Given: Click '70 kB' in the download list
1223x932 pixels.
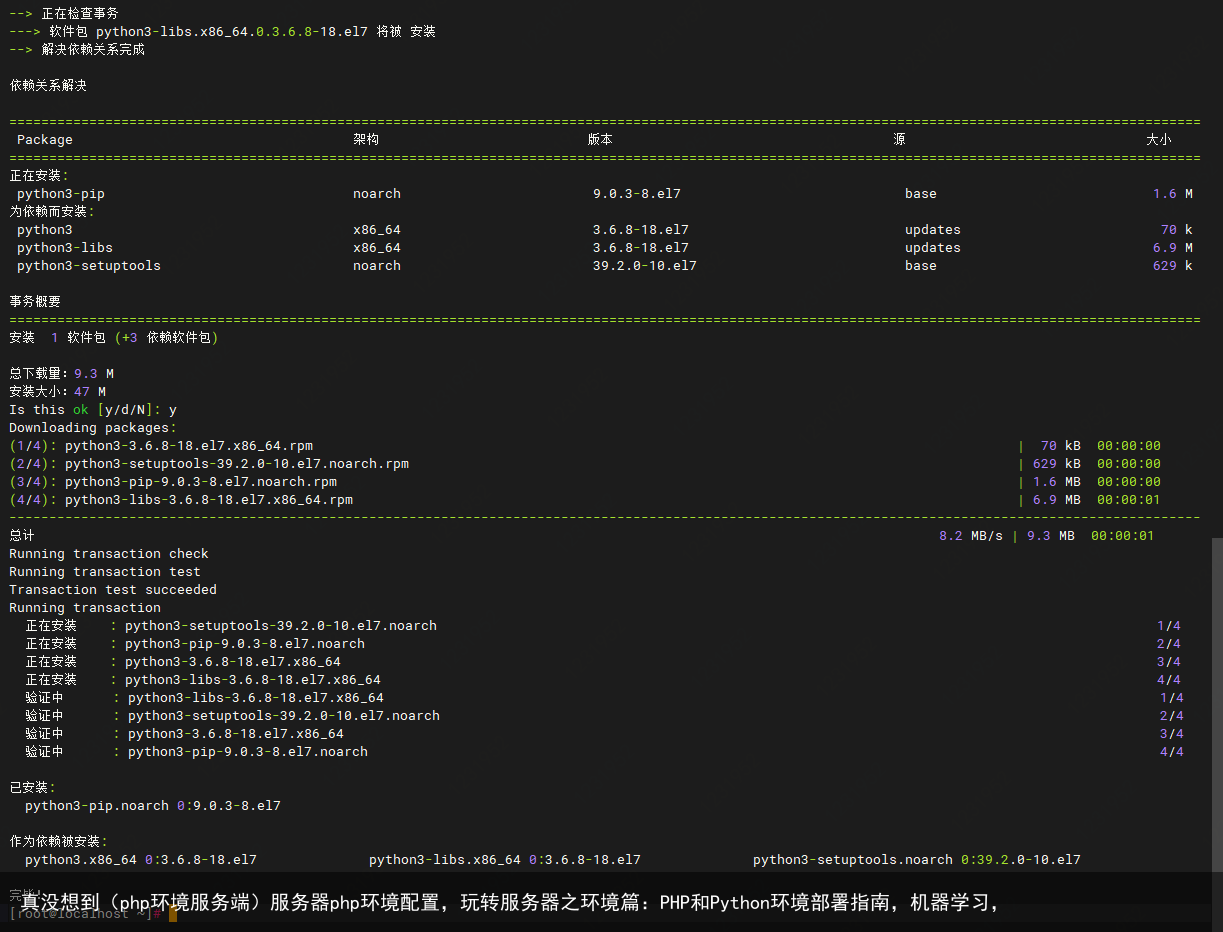Looking at the screenshot, I should tap(1061, 446).
